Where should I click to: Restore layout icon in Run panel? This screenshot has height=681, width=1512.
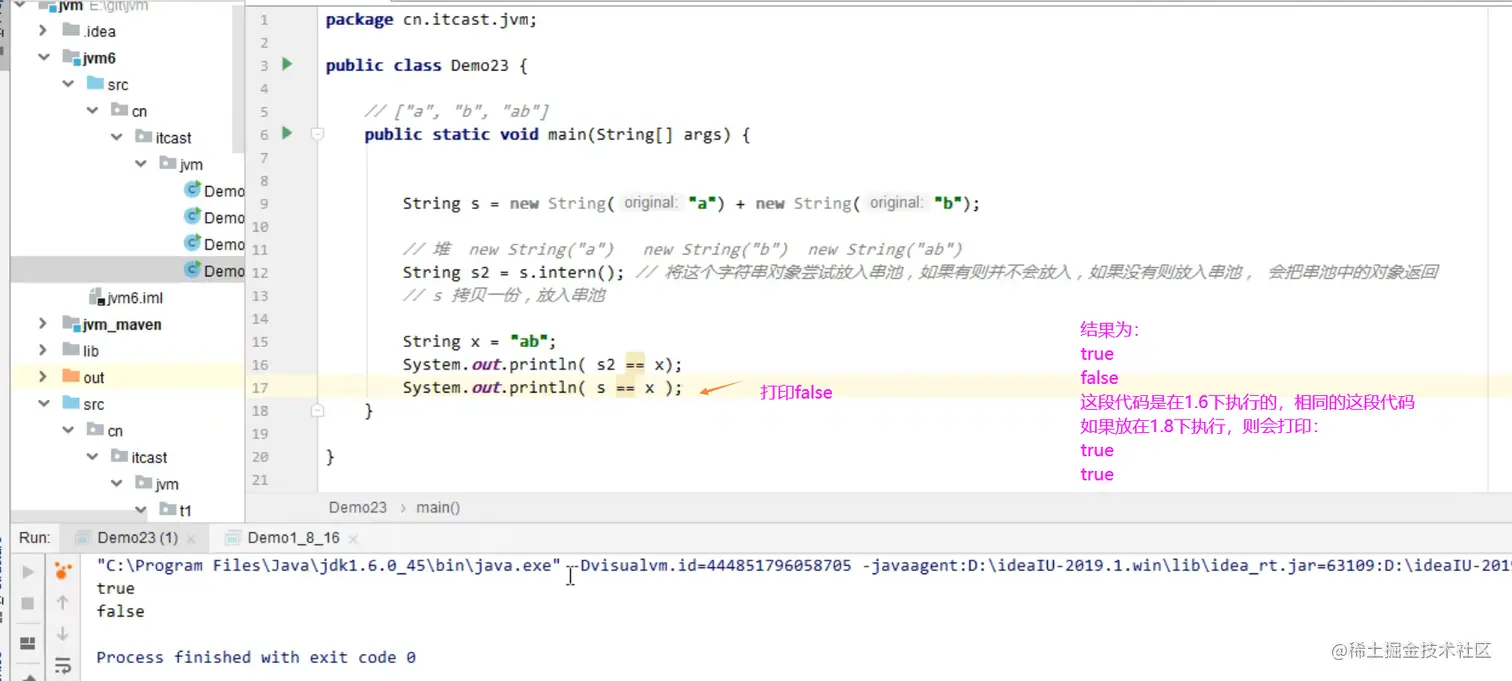(x=28, y=642)
